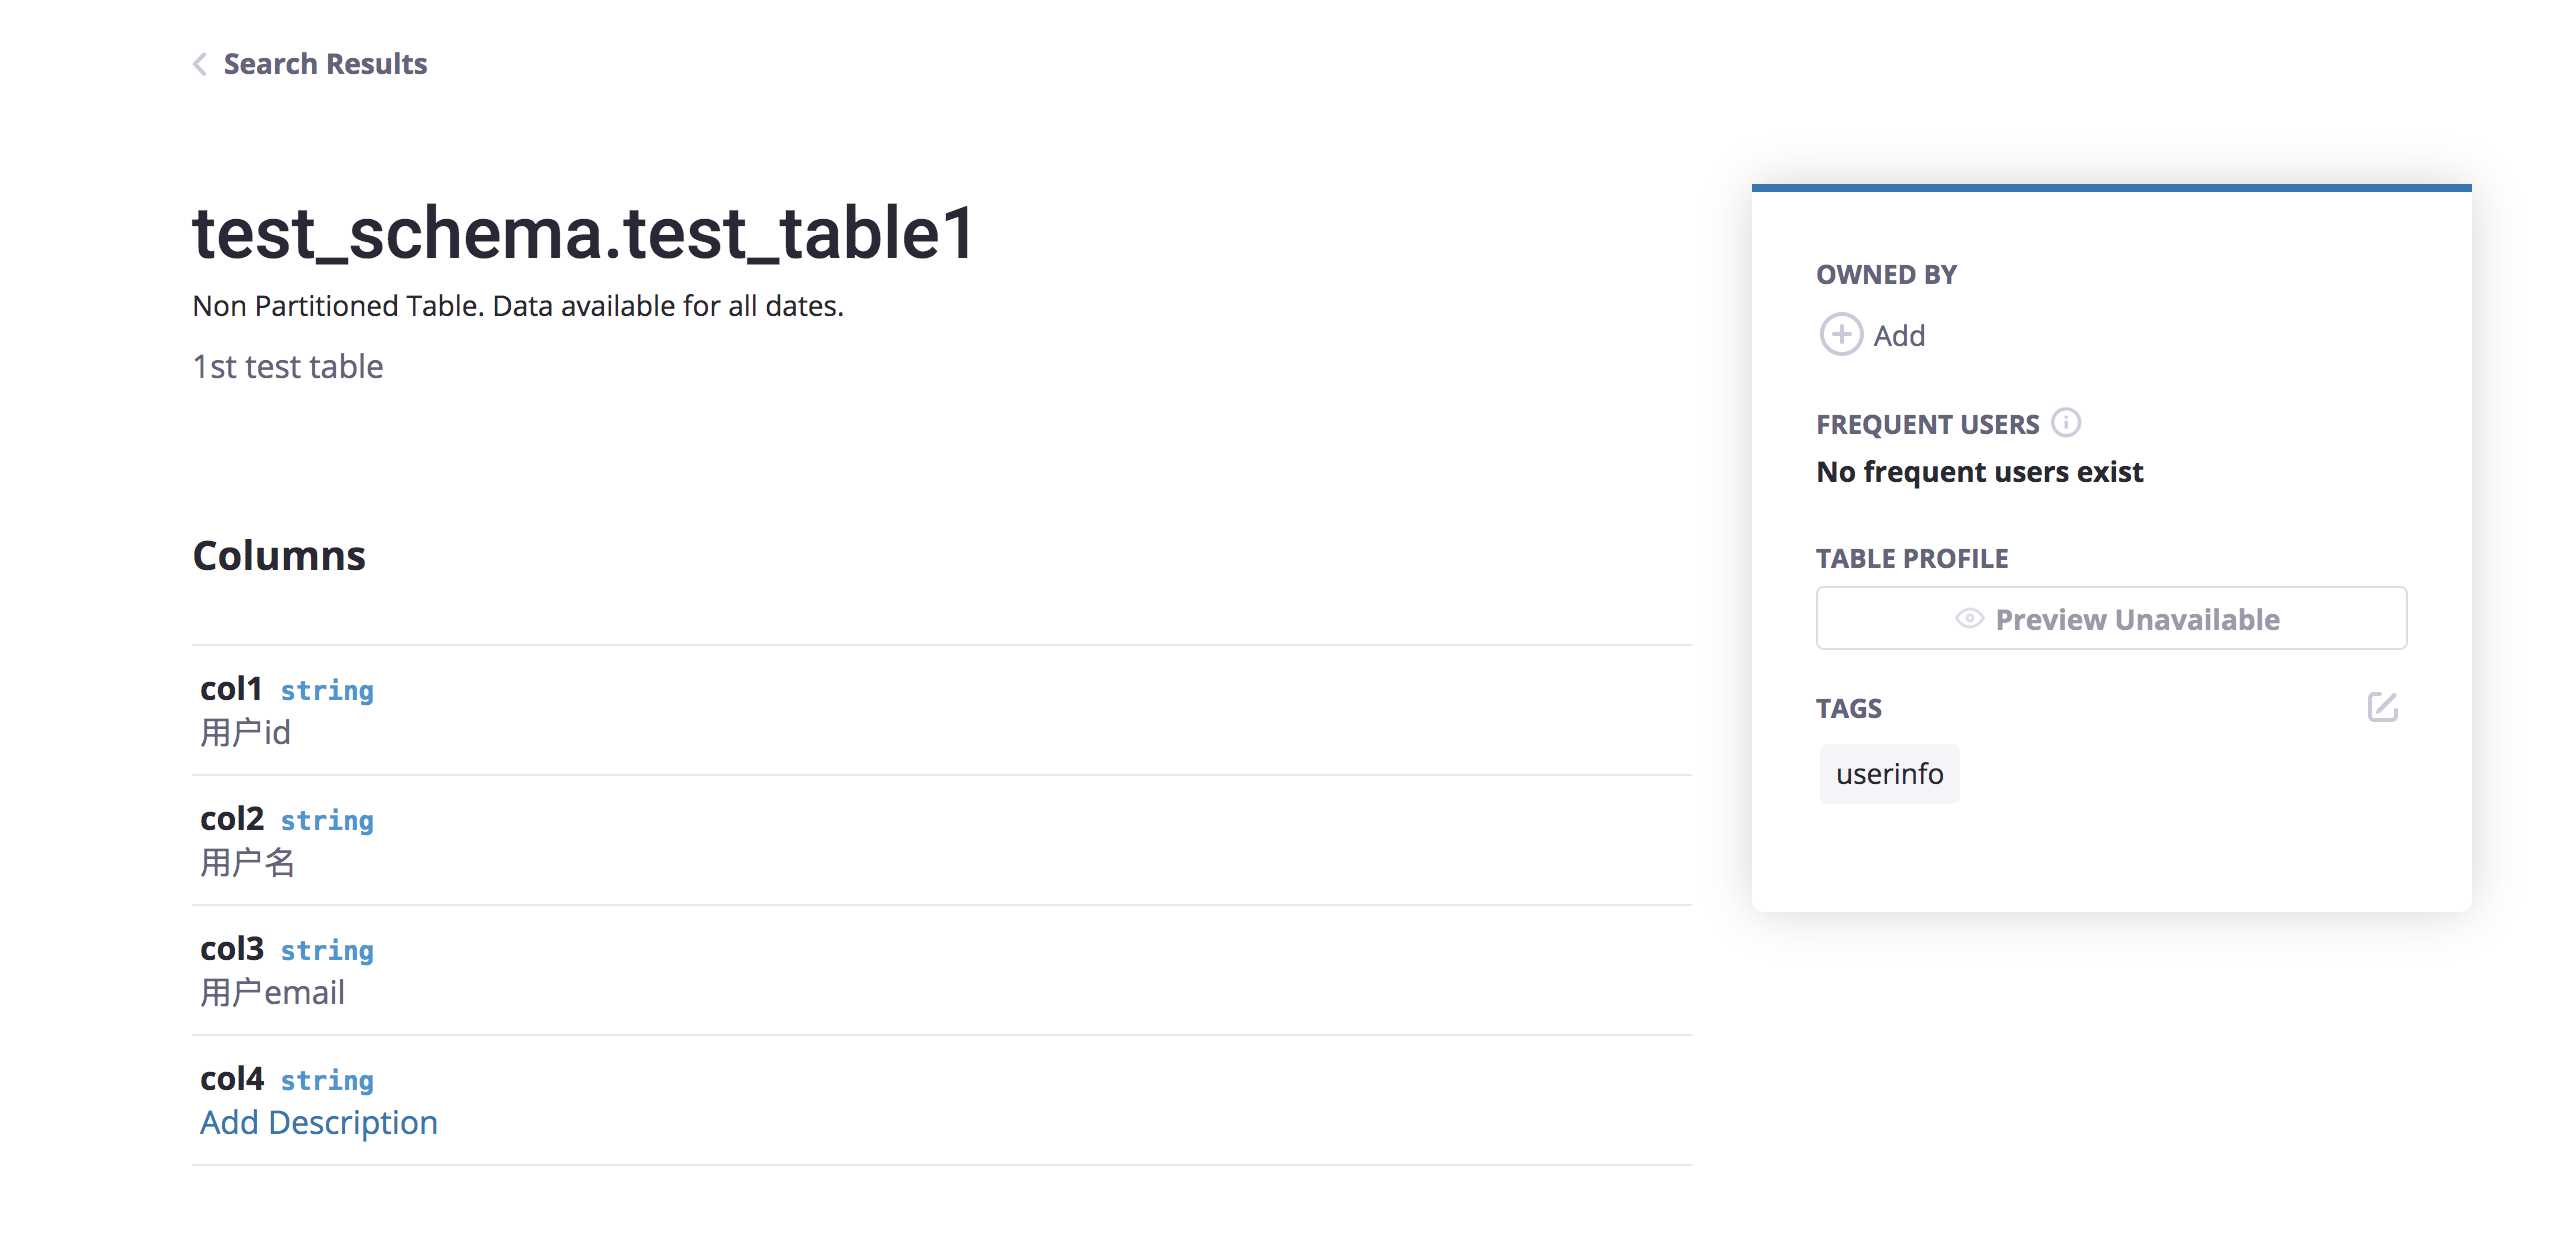Image resolution: width=2558 pixels, height=1258 pixels.
Task: Expand the col1 column row
Action: [942, 710]
